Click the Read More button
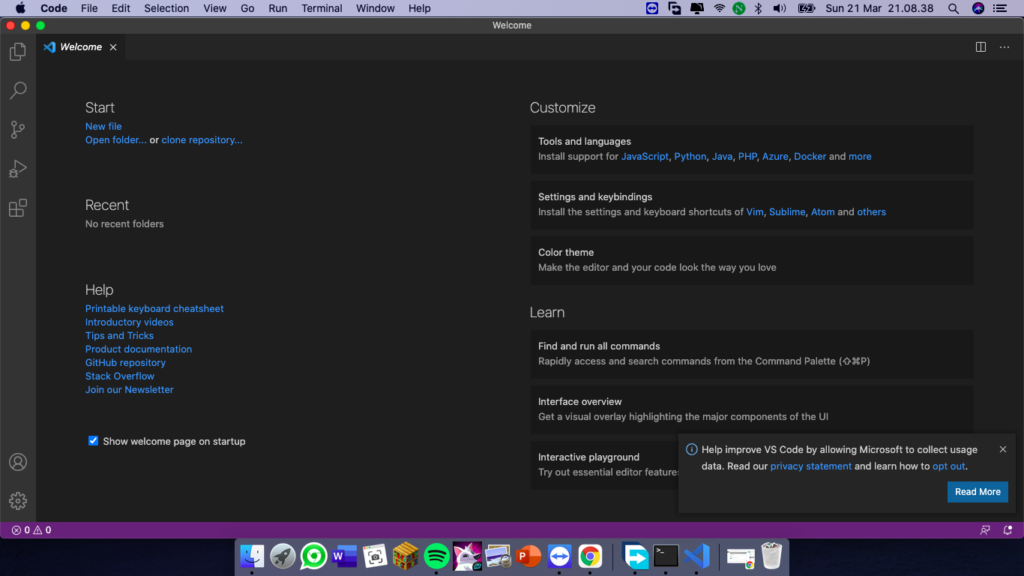Screen dimensions: 1024x576 click(977, 492)
